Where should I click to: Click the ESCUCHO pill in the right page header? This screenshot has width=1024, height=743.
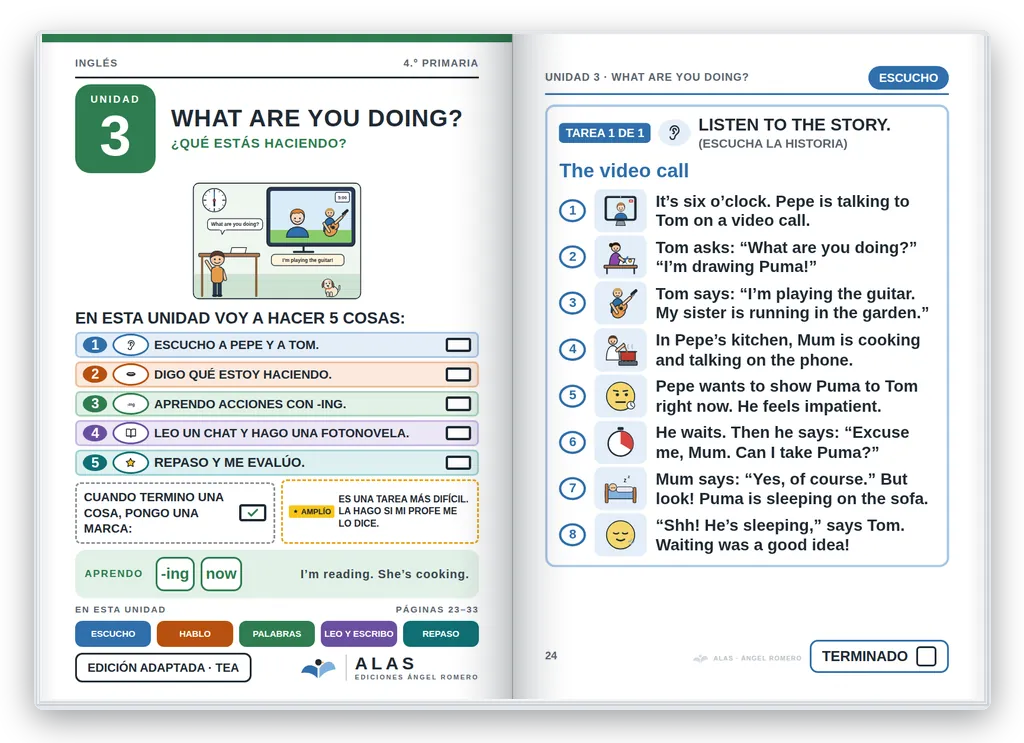(x=908, y=78)
